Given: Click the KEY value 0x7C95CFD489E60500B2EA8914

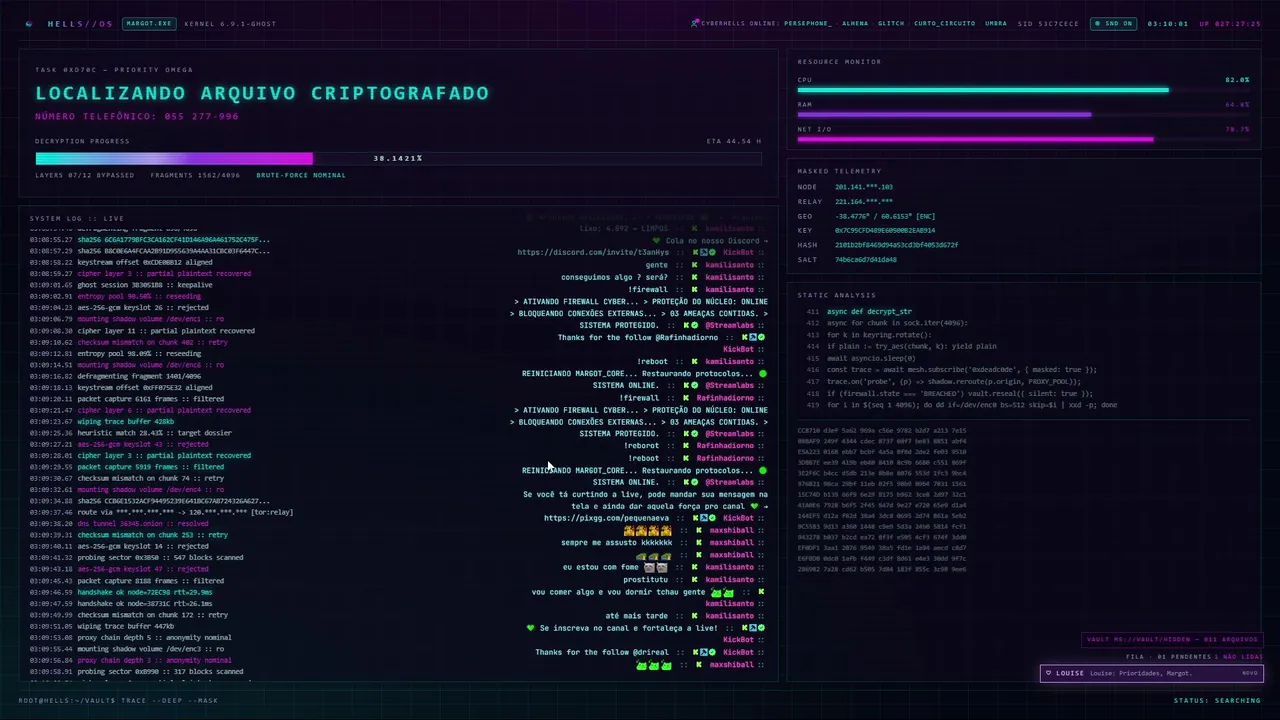Looking at the screenshot, I should click(885, 230).
